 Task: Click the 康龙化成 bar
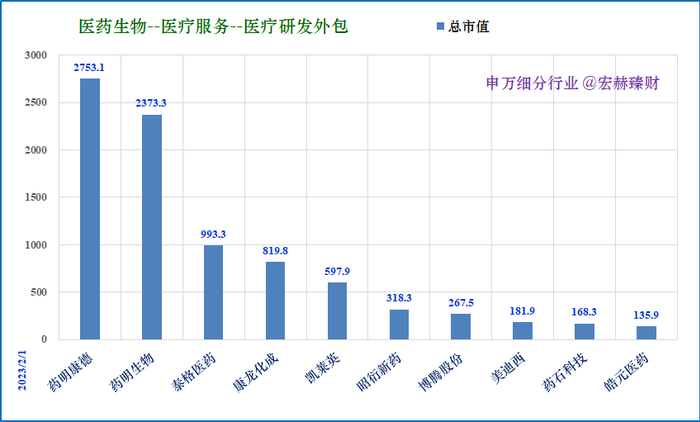275,301
